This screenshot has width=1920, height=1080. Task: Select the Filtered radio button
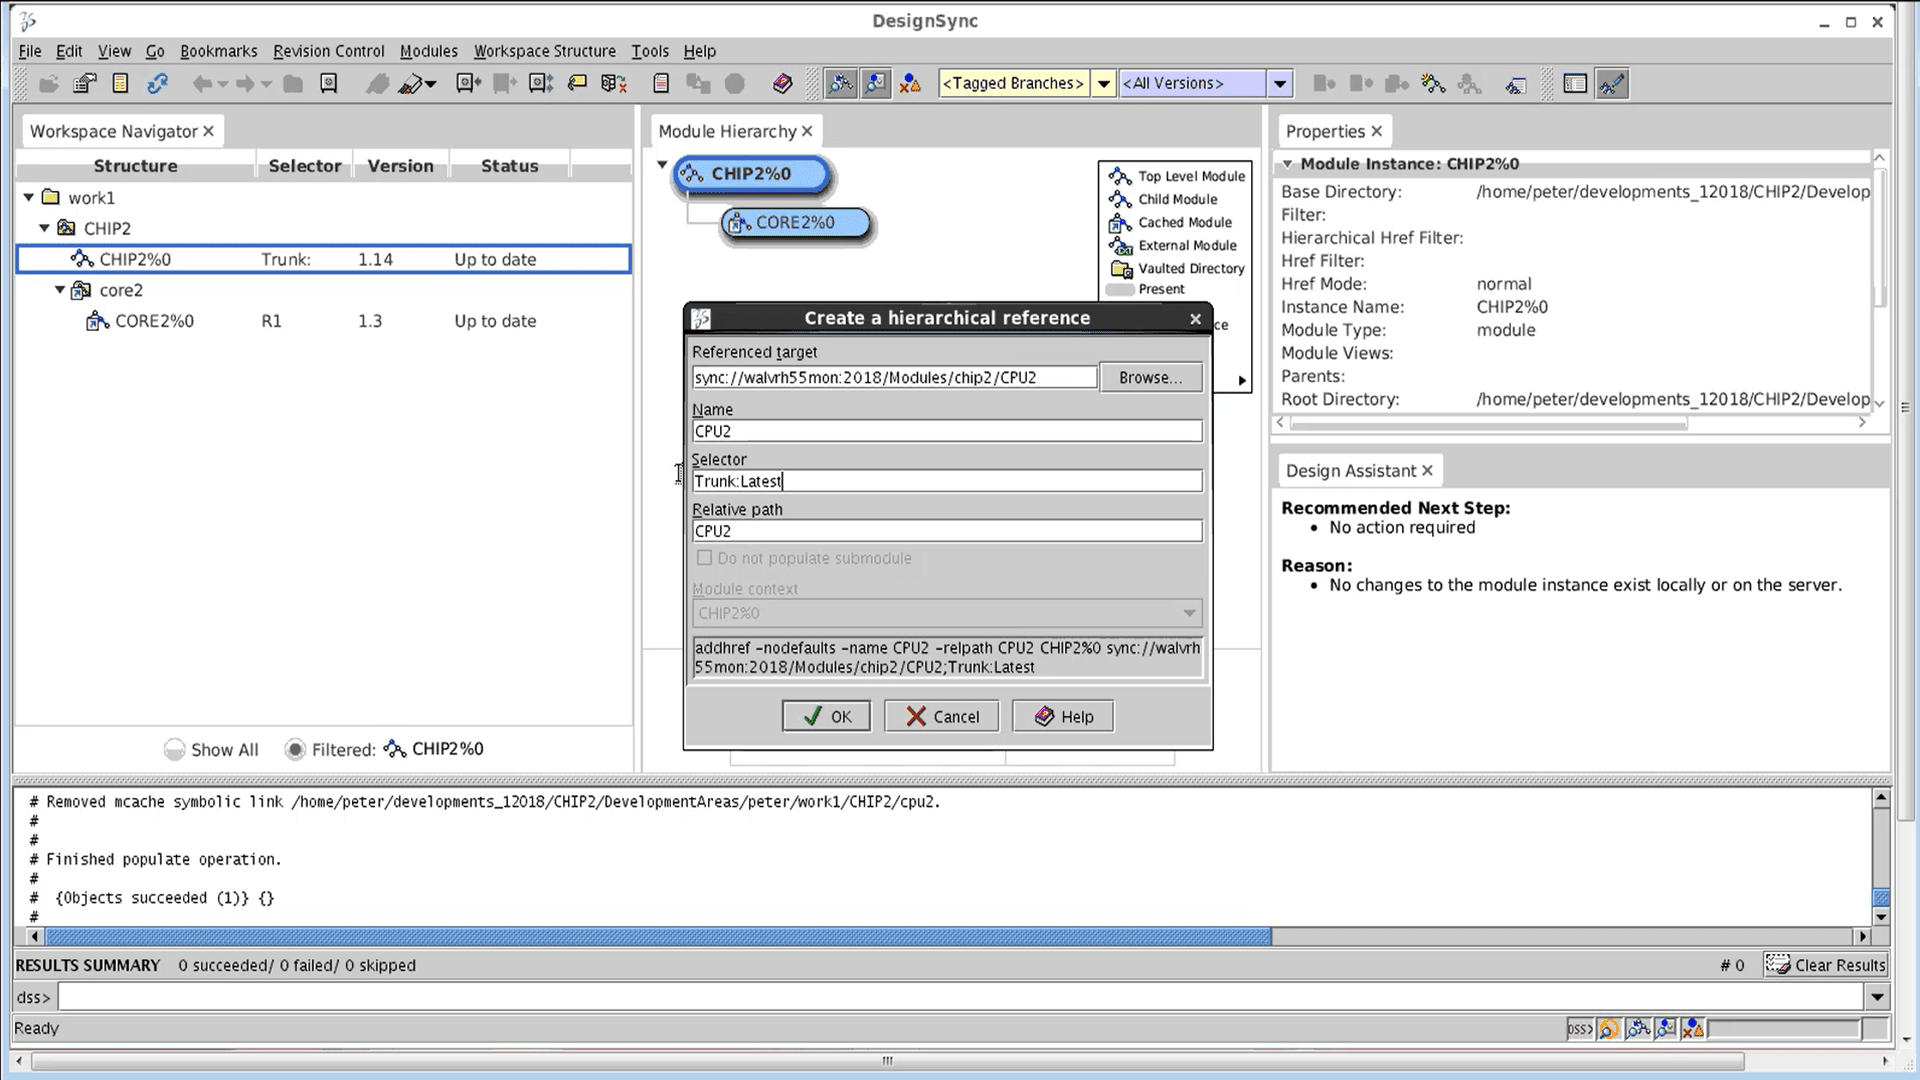[x=295, y=750]
